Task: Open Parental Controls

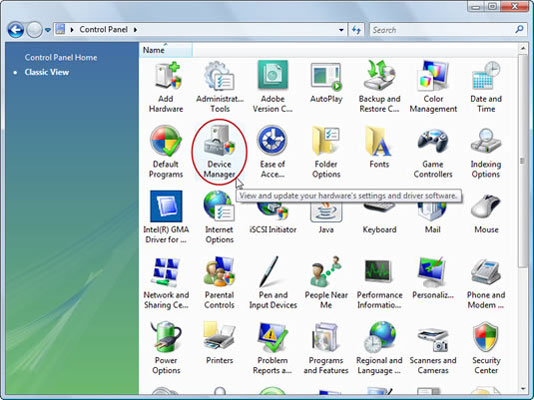Action: point(219,283)
